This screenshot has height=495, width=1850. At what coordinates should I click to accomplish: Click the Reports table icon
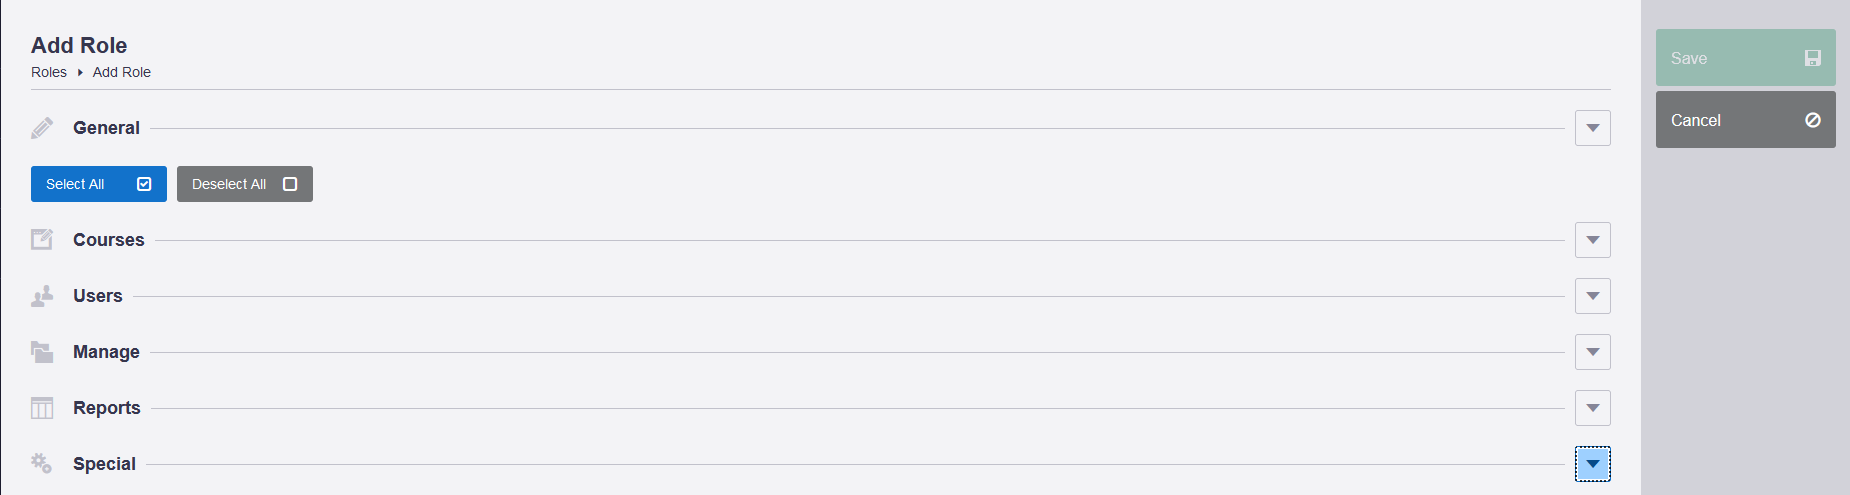point(42,408)
